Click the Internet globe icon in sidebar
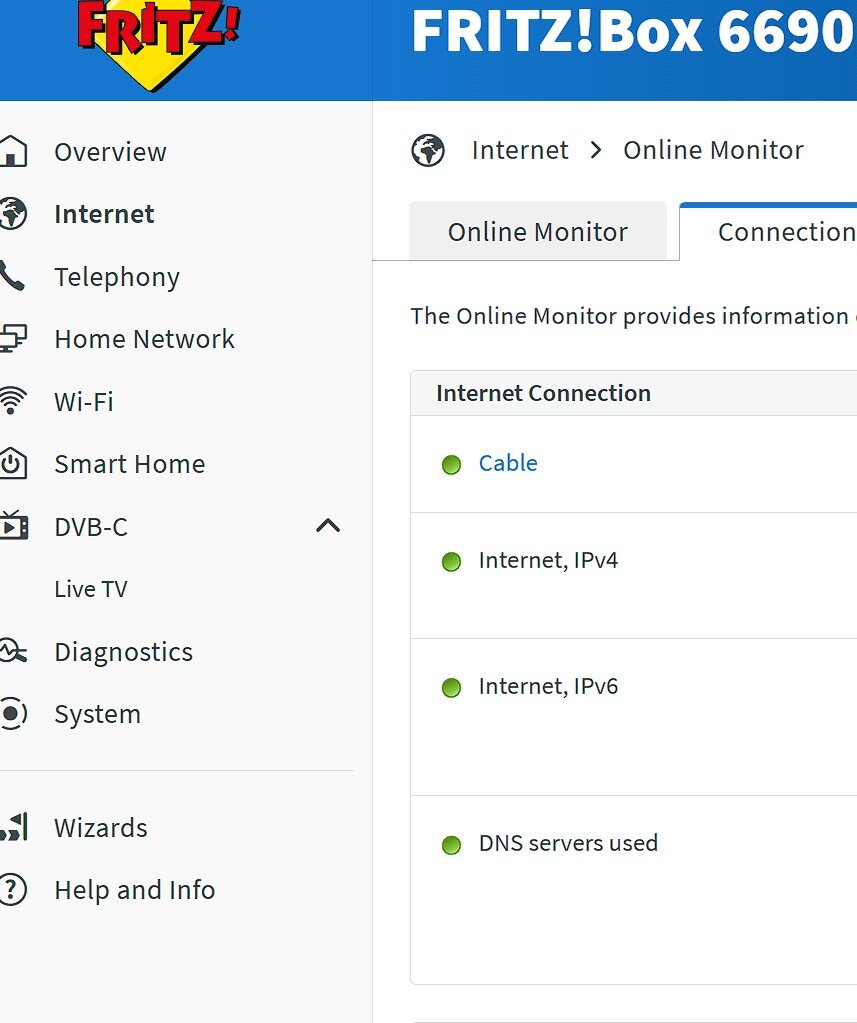The width and height of the screenshot is (857, 1023). tap(12, 213)
